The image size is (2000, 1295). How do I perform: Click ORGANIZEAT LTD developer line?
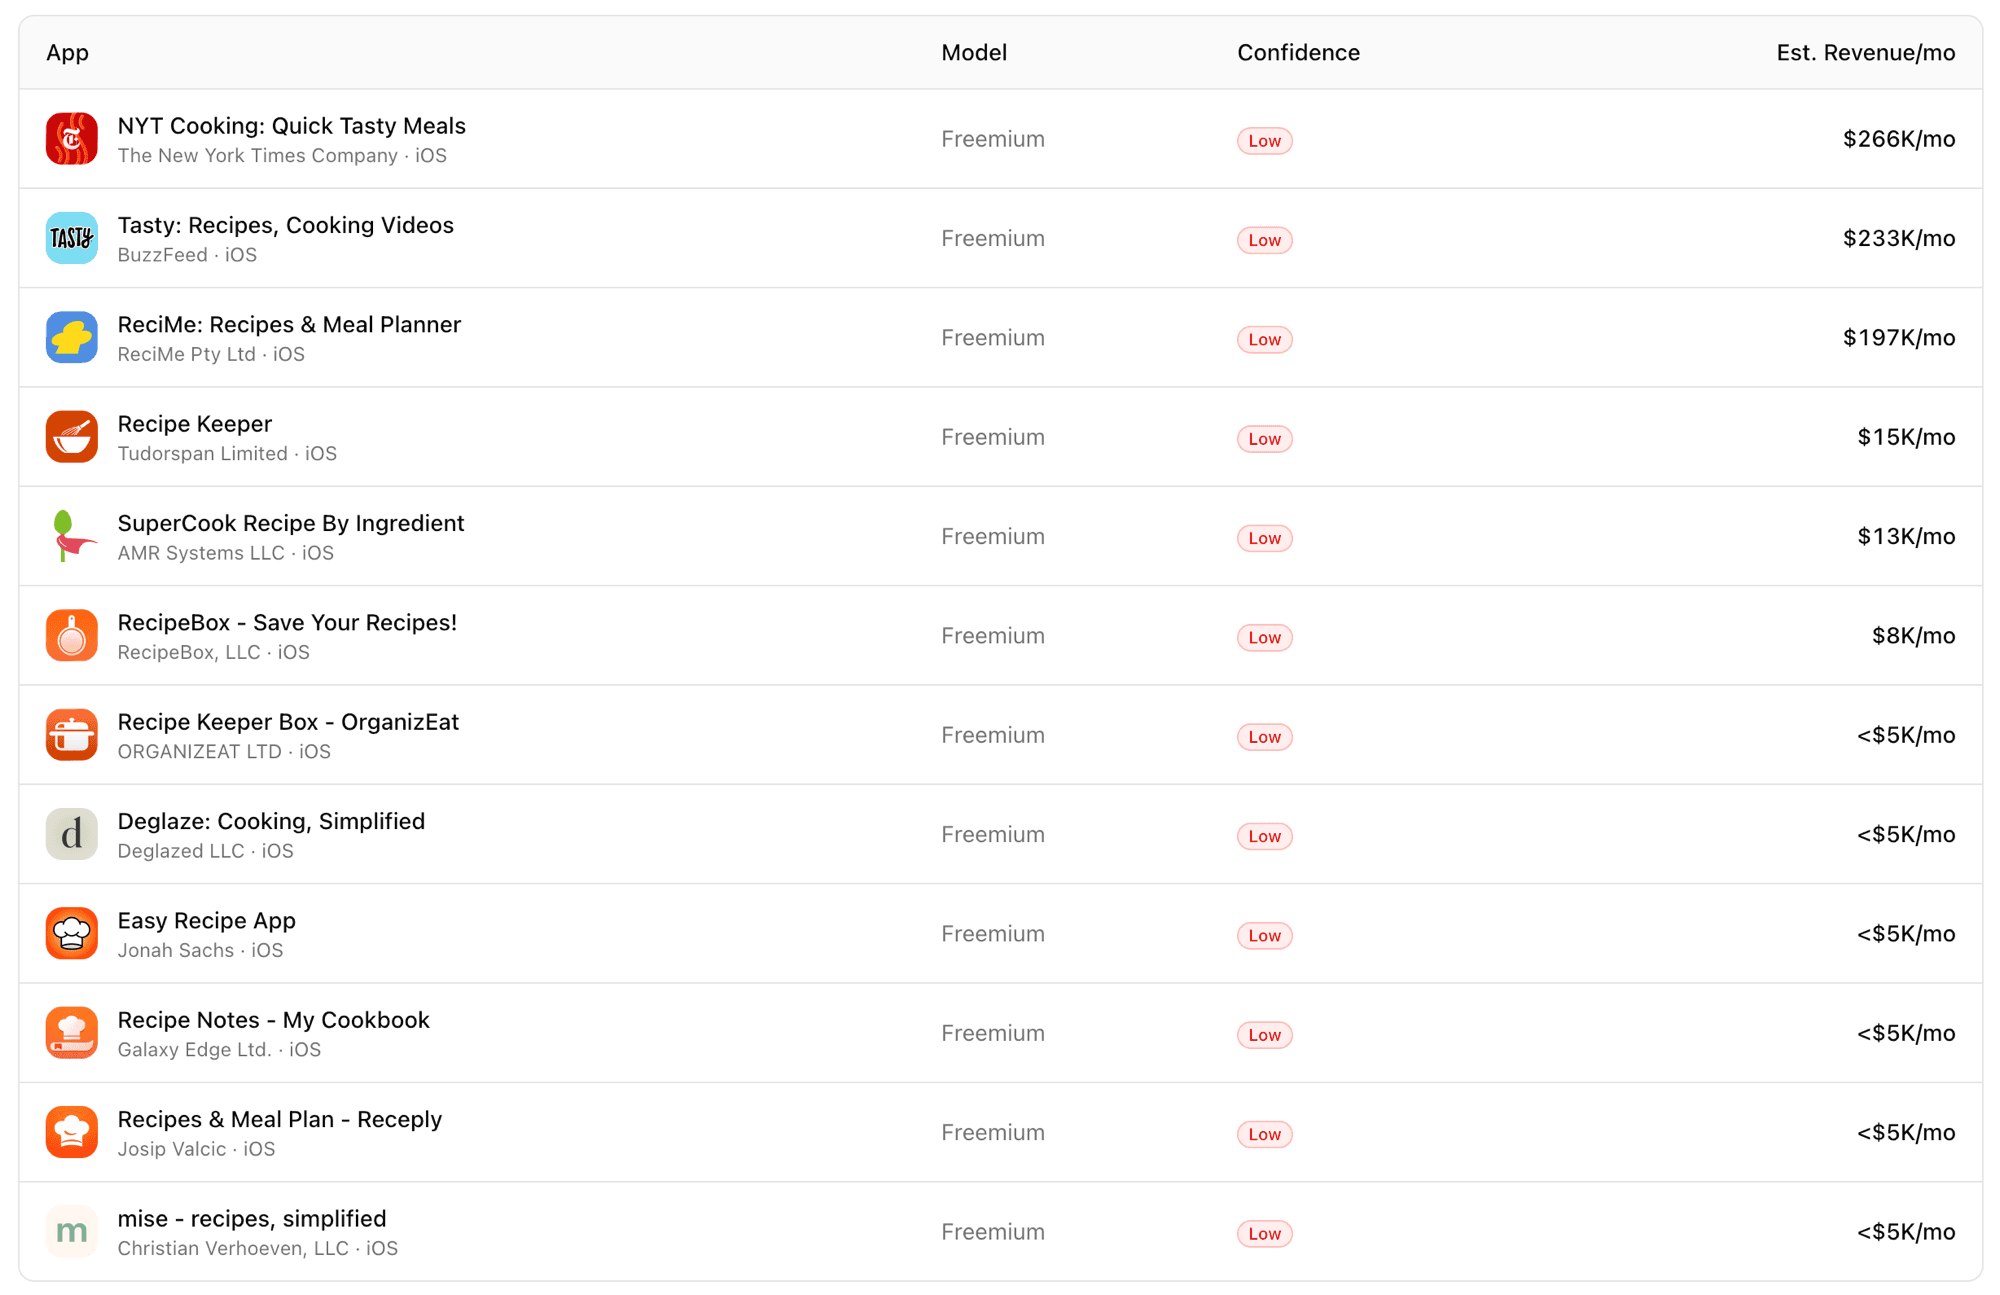click(225, 752)
